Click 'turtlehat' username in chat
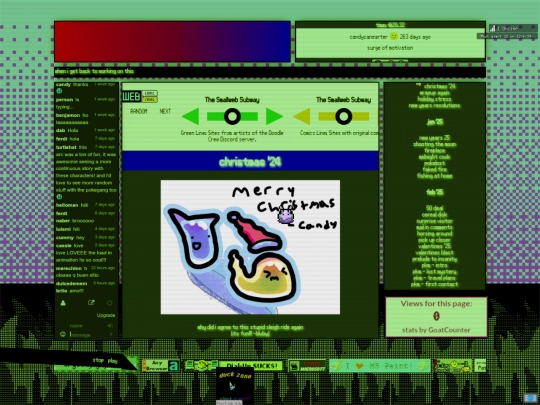Viewport: 540px width, 405px height. (x=66, y=147)
